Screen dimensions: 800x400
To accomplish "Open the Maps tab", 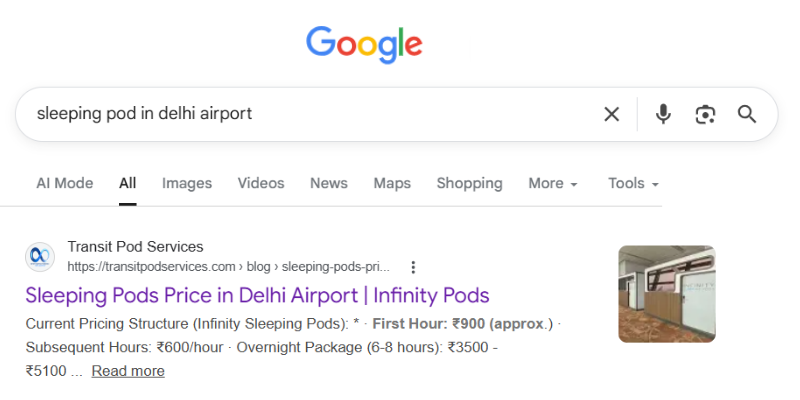I will point(392,184).
